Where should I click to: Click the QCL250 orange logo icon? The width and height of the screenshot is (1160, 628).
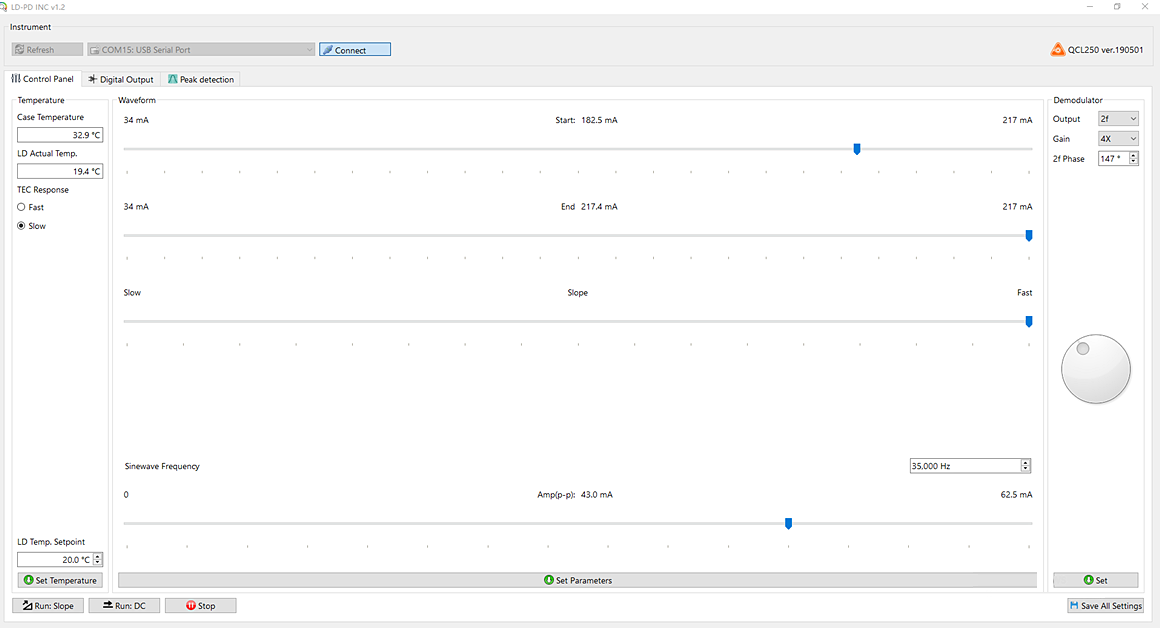tap(1057, 50)
